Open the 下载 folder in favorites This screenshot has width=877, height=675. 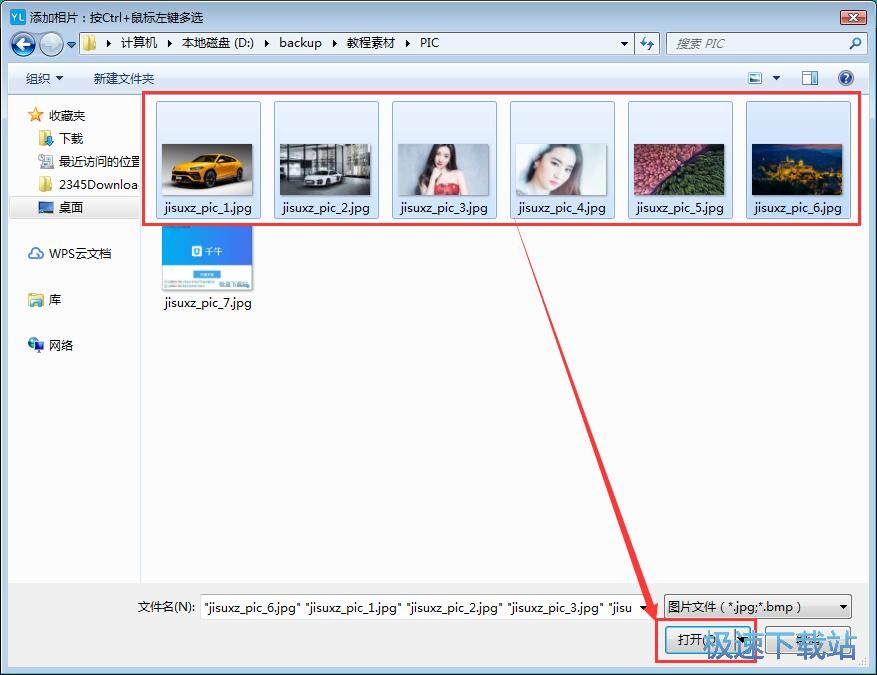(71, 139)
